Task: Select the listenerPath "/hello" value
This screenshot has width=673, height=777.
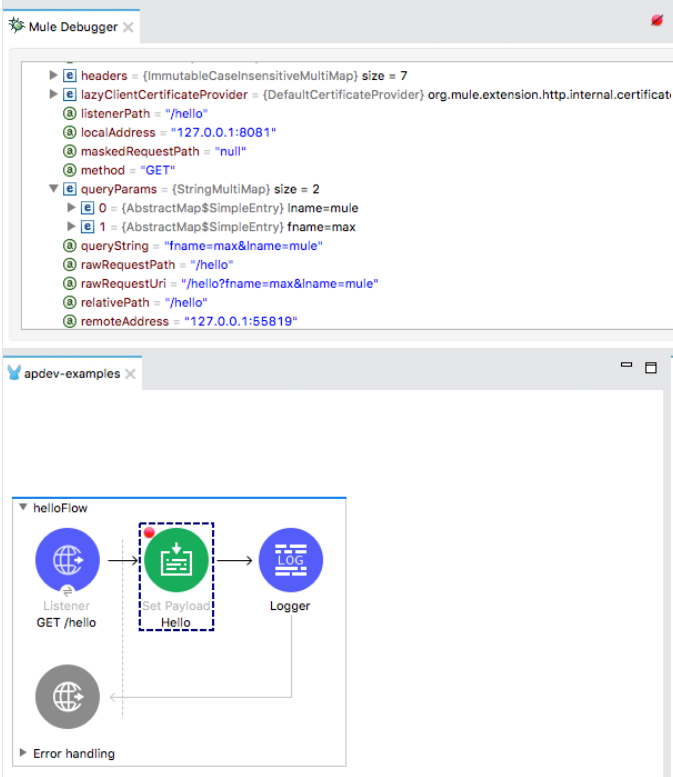Action: click(x=186, y=113)
